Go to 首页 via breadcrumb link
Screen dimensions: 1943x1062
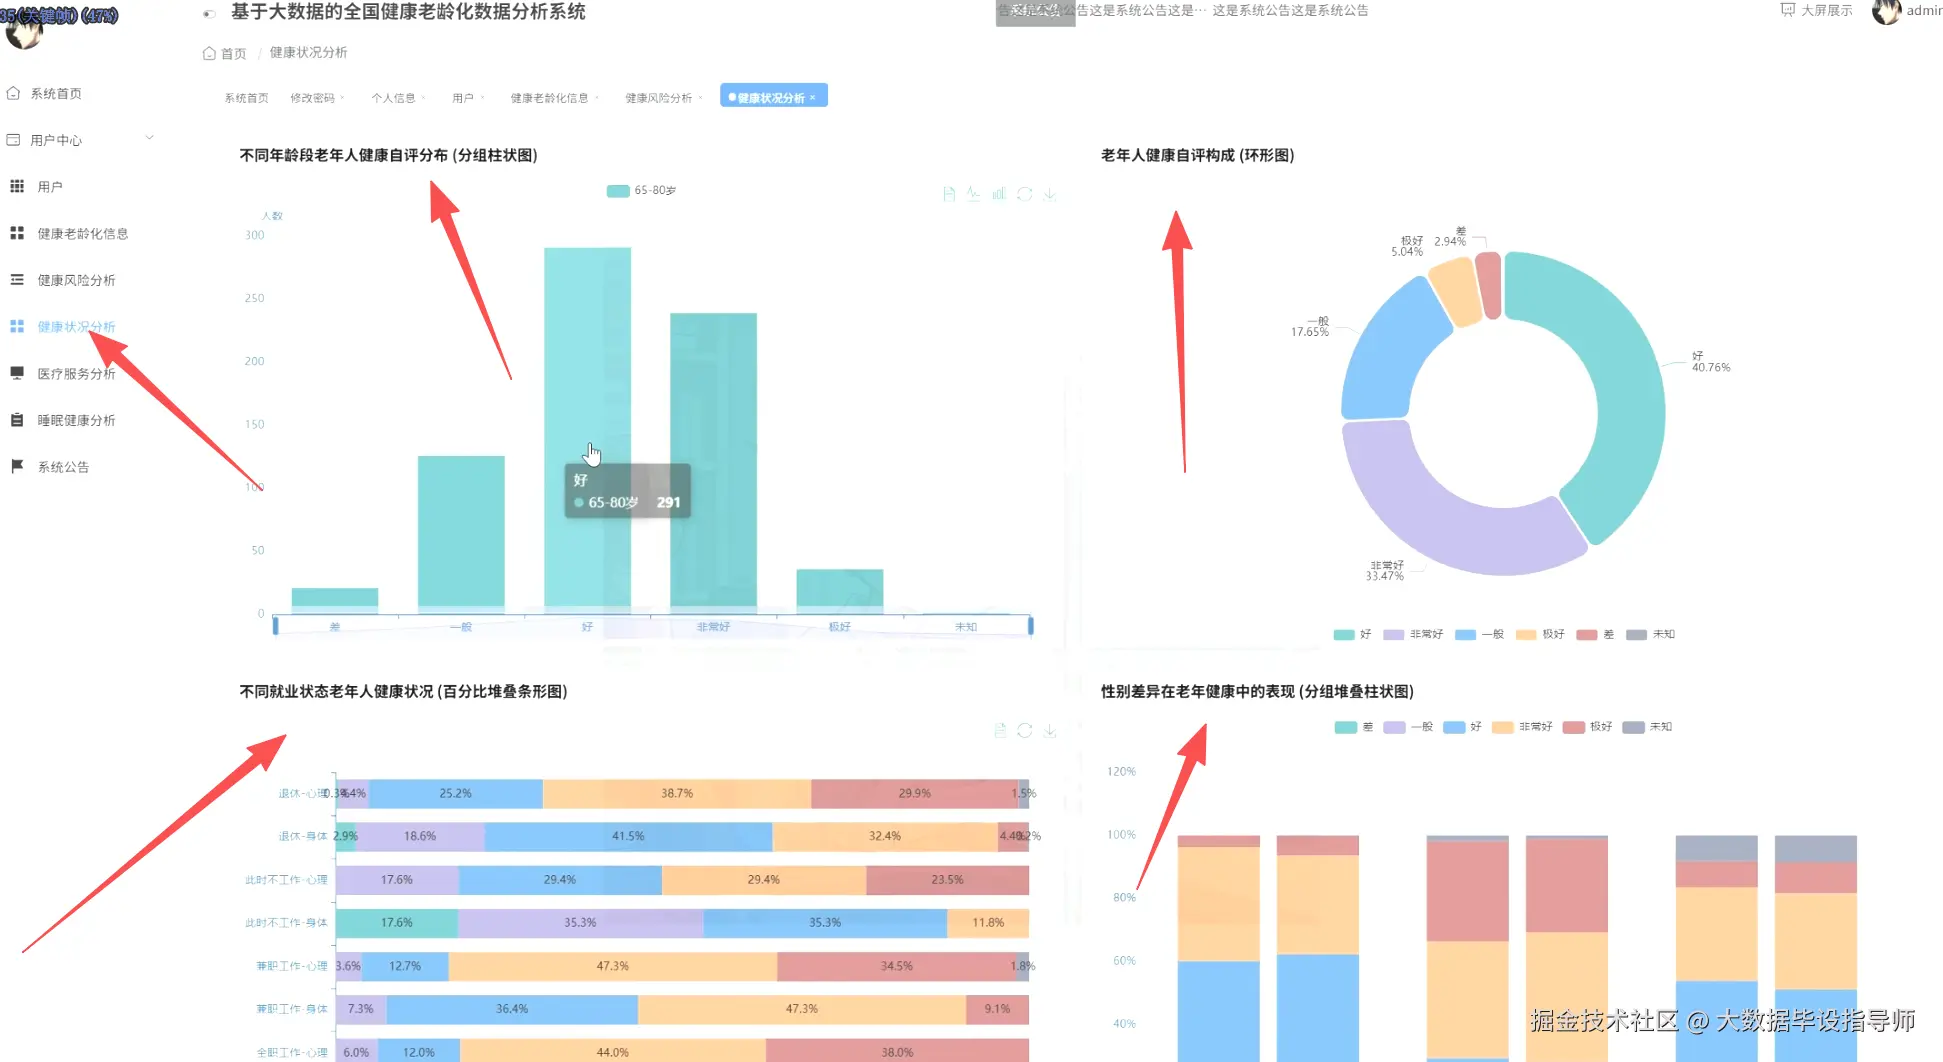point(233,53)
